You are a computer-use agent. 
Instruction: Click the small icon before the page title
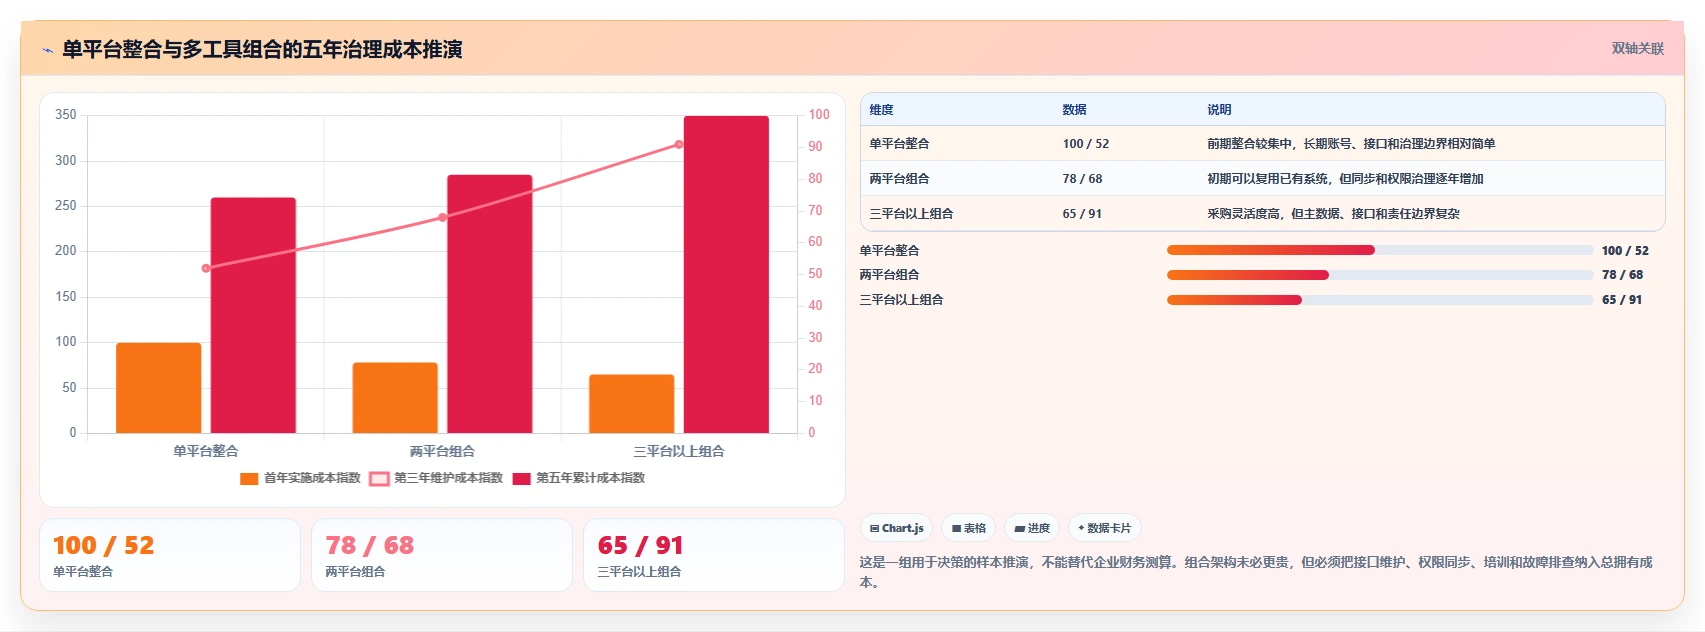pyautogui.click(x=47, y=50)
